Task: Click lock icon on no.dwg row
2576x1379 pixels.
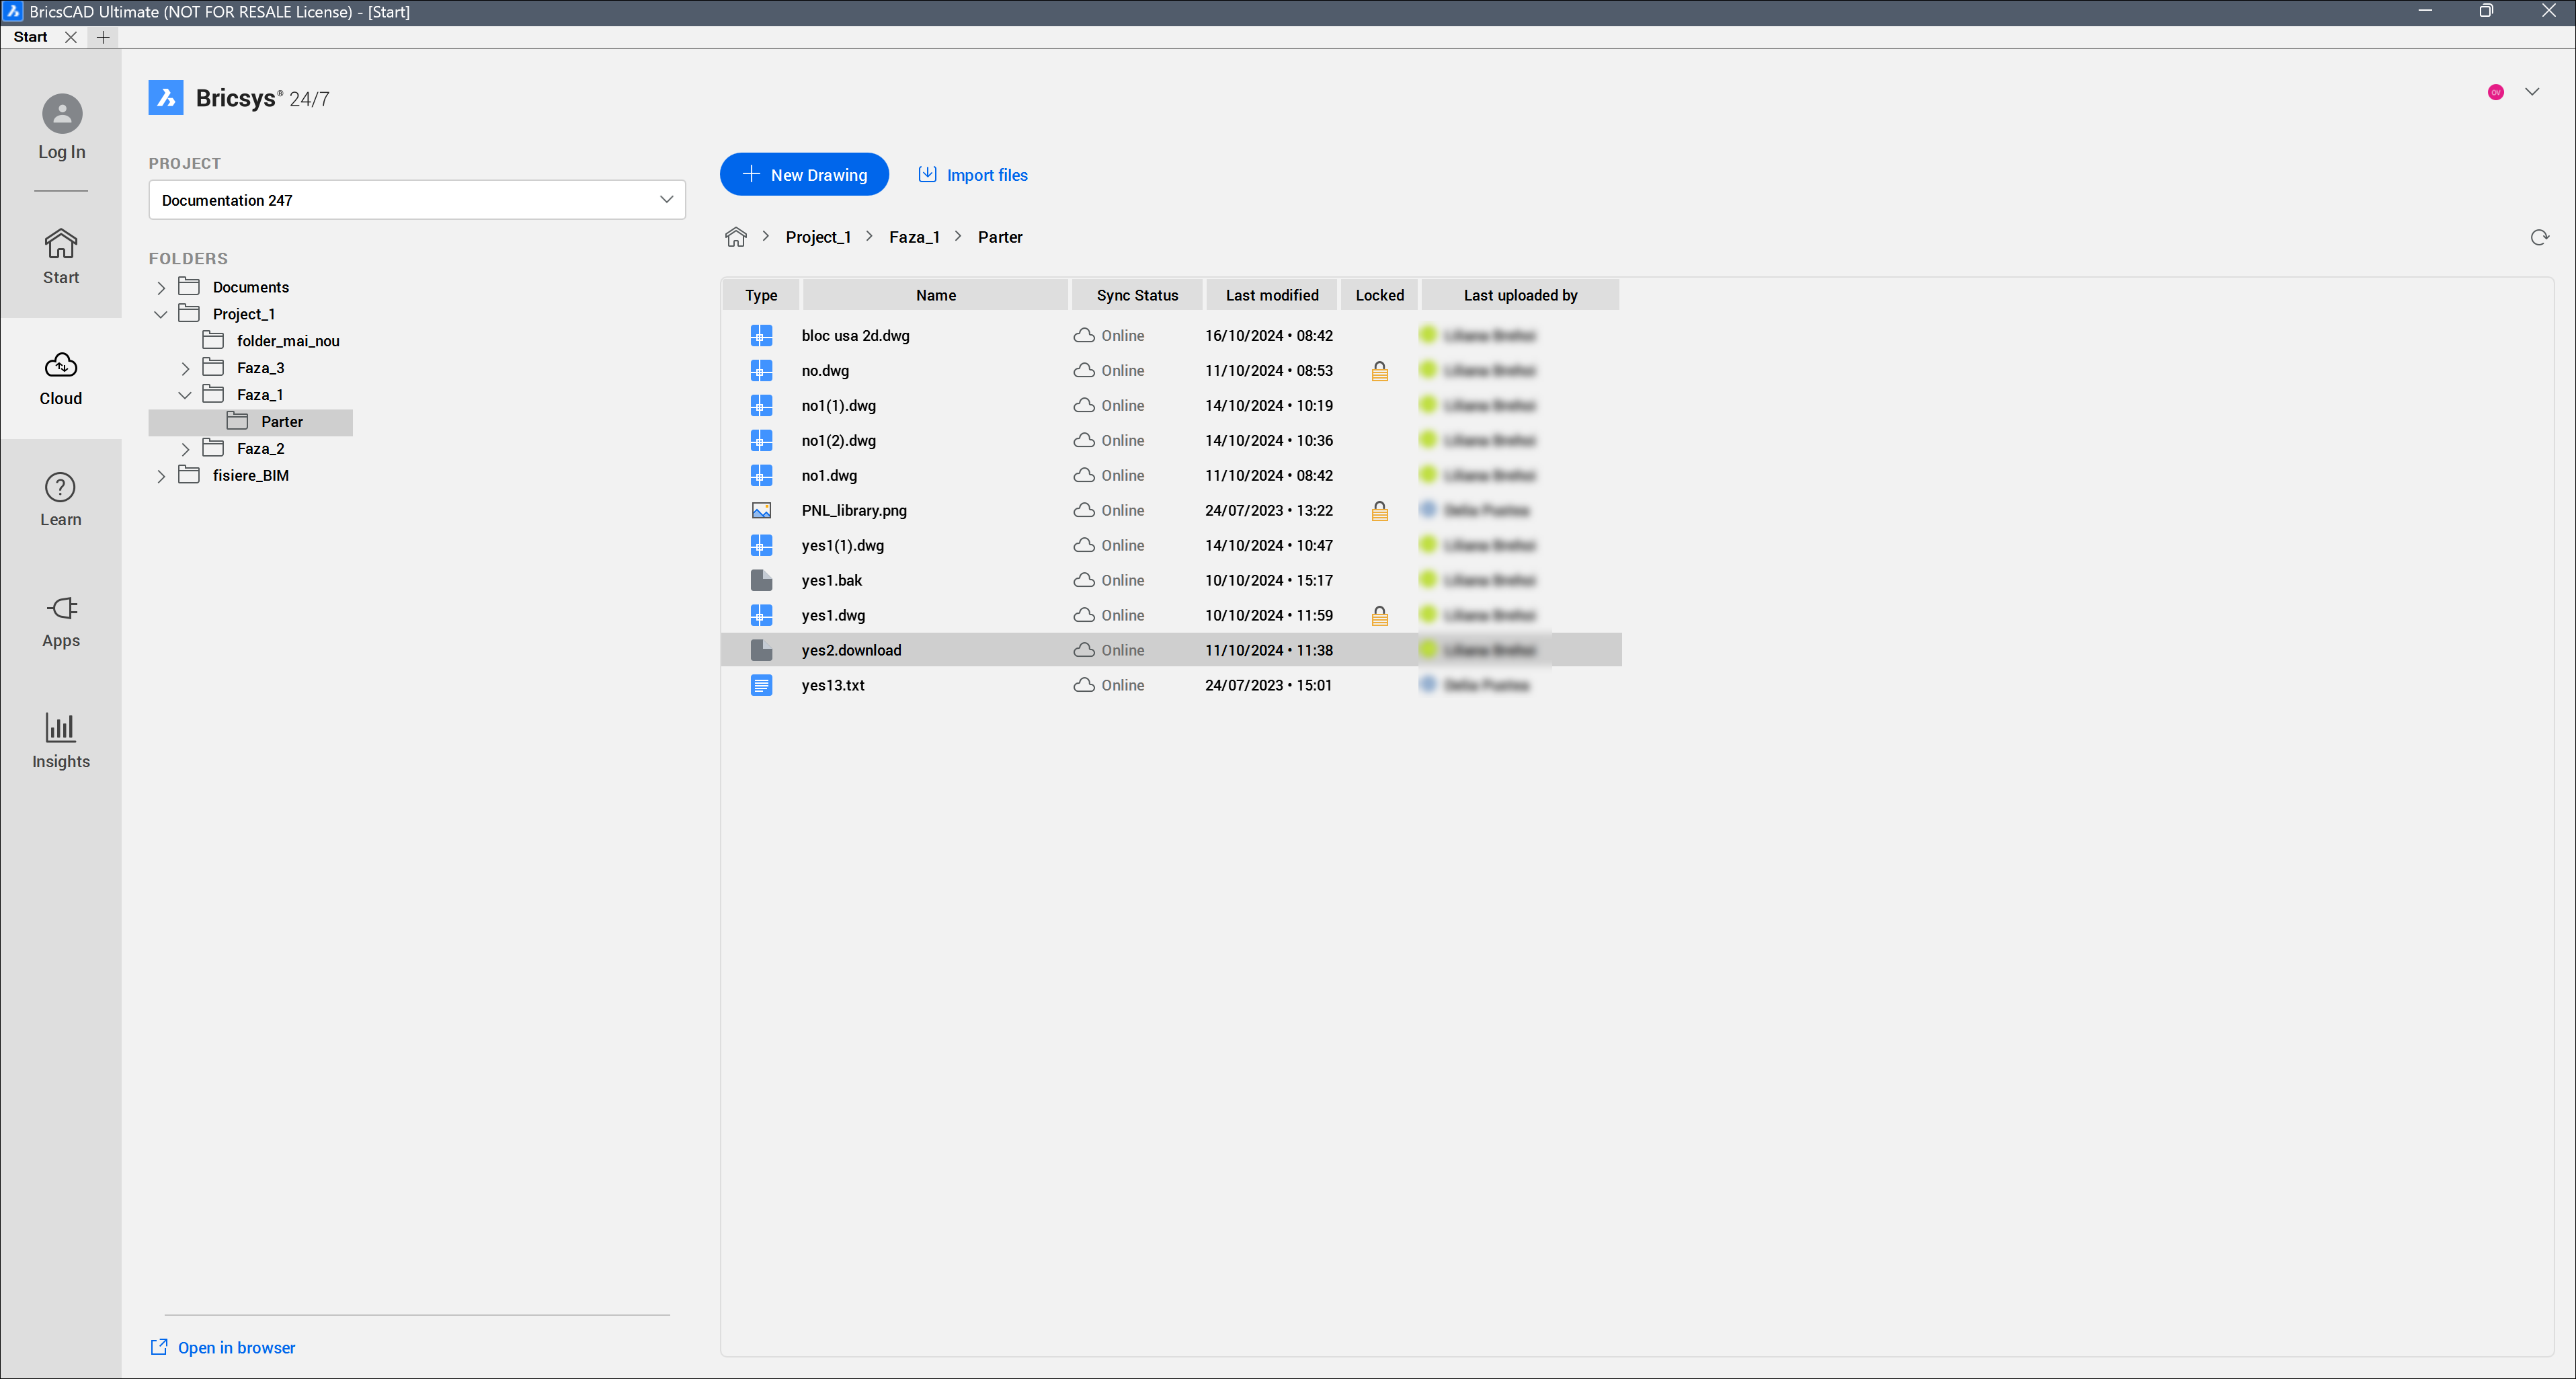Action: pyautogui.click(x=1379, y=371)
